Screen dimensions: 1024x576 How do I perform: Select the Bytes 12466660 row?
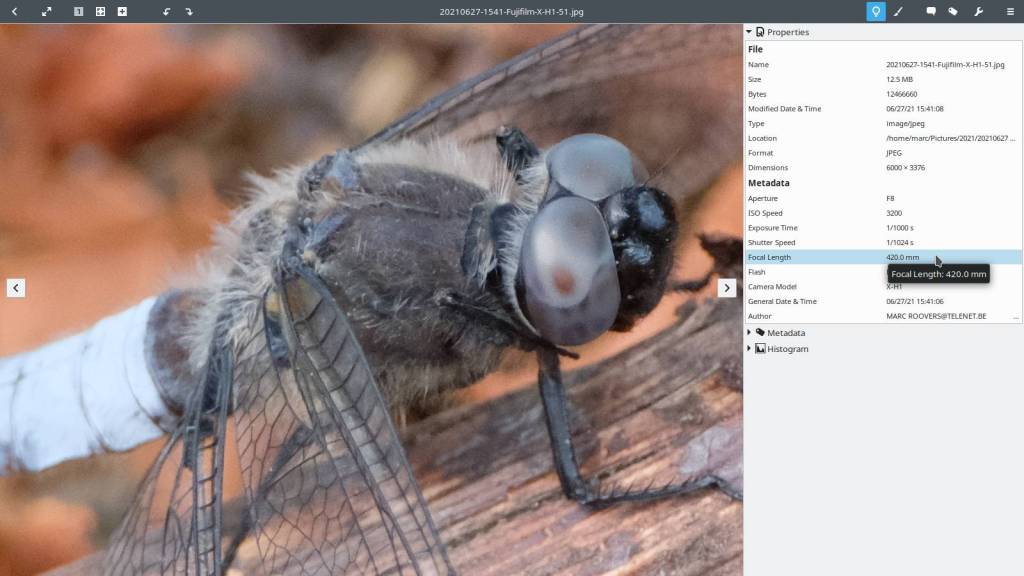coord(884,94)
